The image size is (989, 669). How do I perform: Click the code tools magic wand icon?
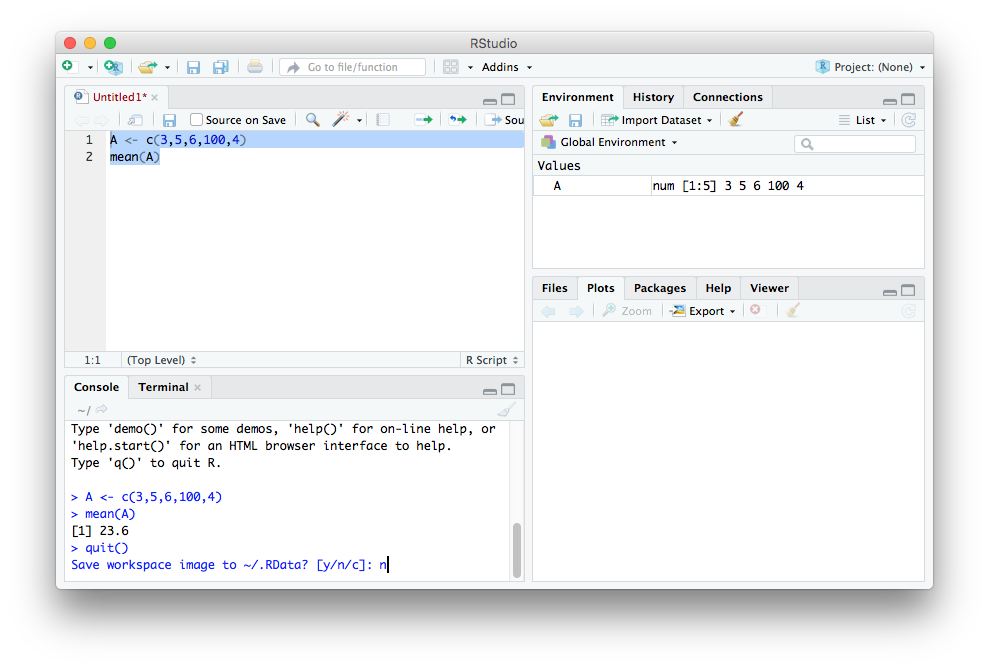[340, 119]
